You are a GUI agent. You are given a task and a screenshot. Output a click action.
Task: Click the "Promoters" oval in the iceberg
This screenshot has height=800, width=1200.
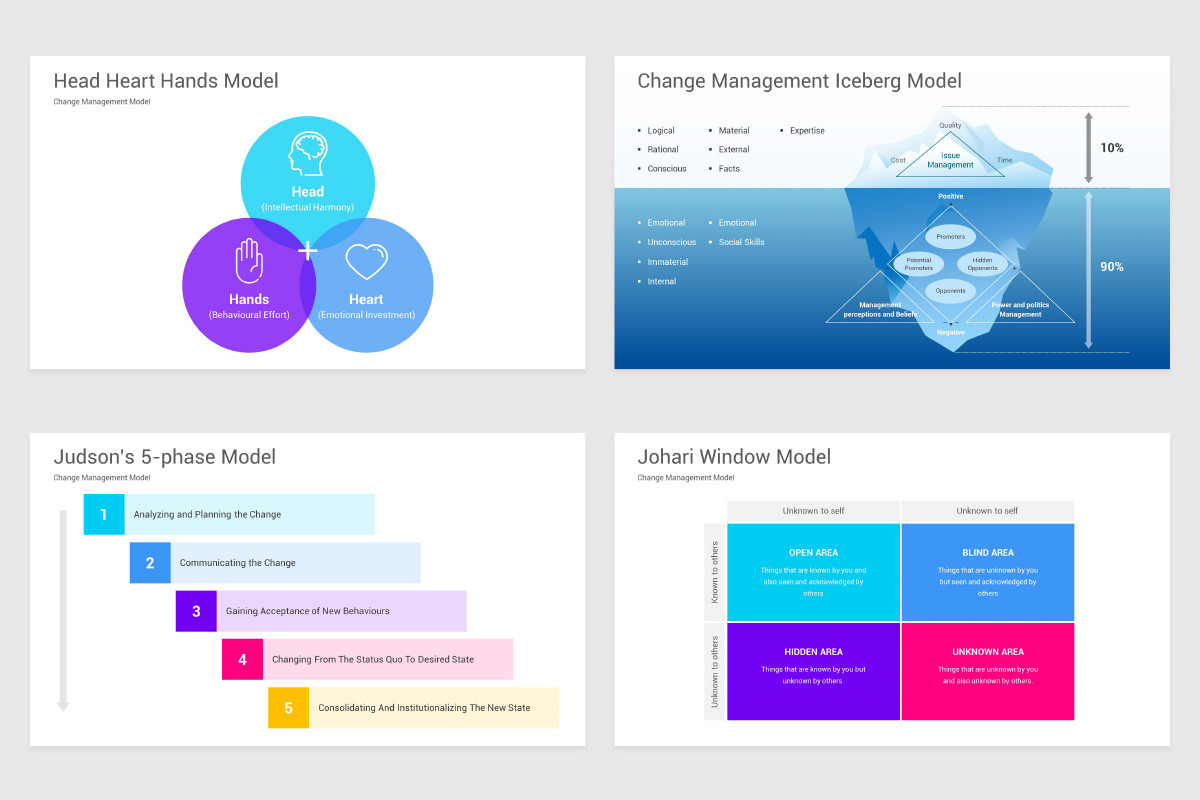951,237
